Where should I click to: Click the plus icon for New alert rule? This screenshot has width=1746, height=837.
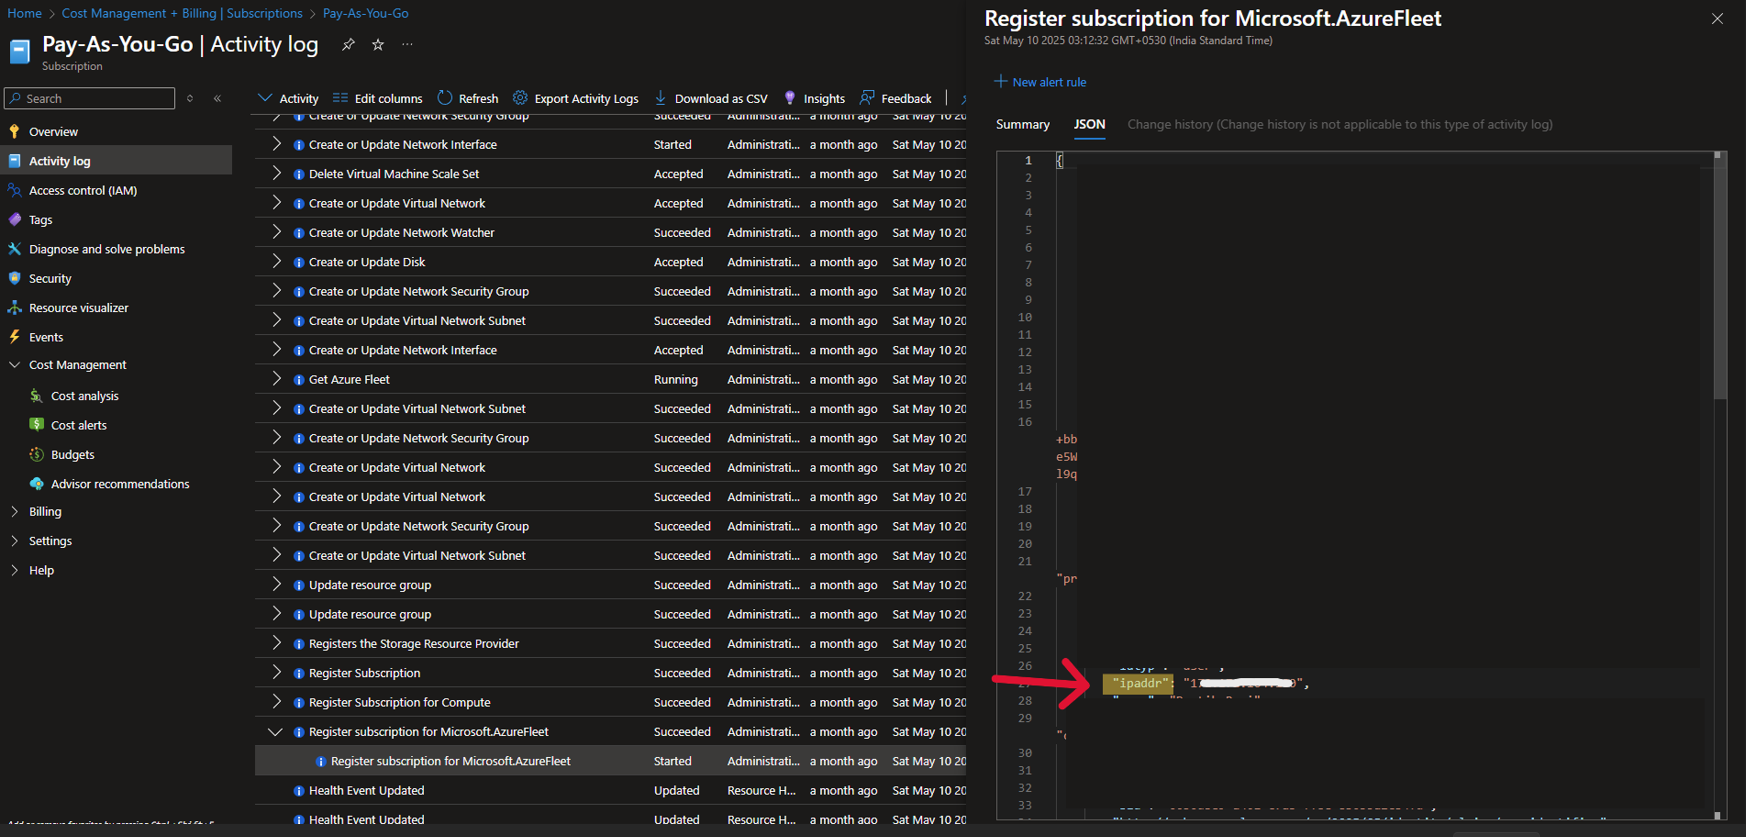click(x=1000, y=81)
